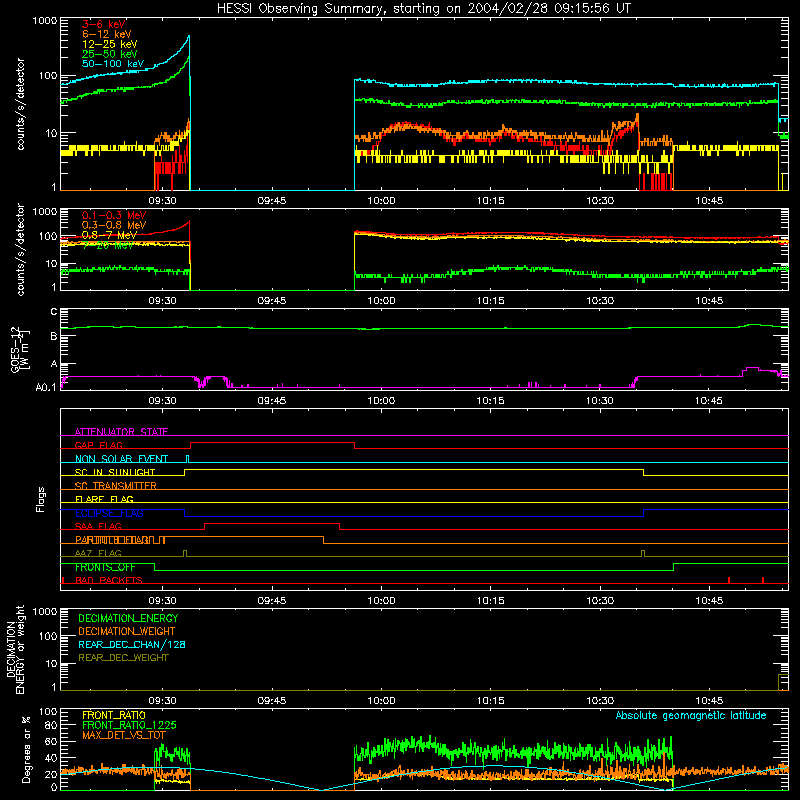Click the green 'FRONTS_OFF' flag label

[105, 567]
